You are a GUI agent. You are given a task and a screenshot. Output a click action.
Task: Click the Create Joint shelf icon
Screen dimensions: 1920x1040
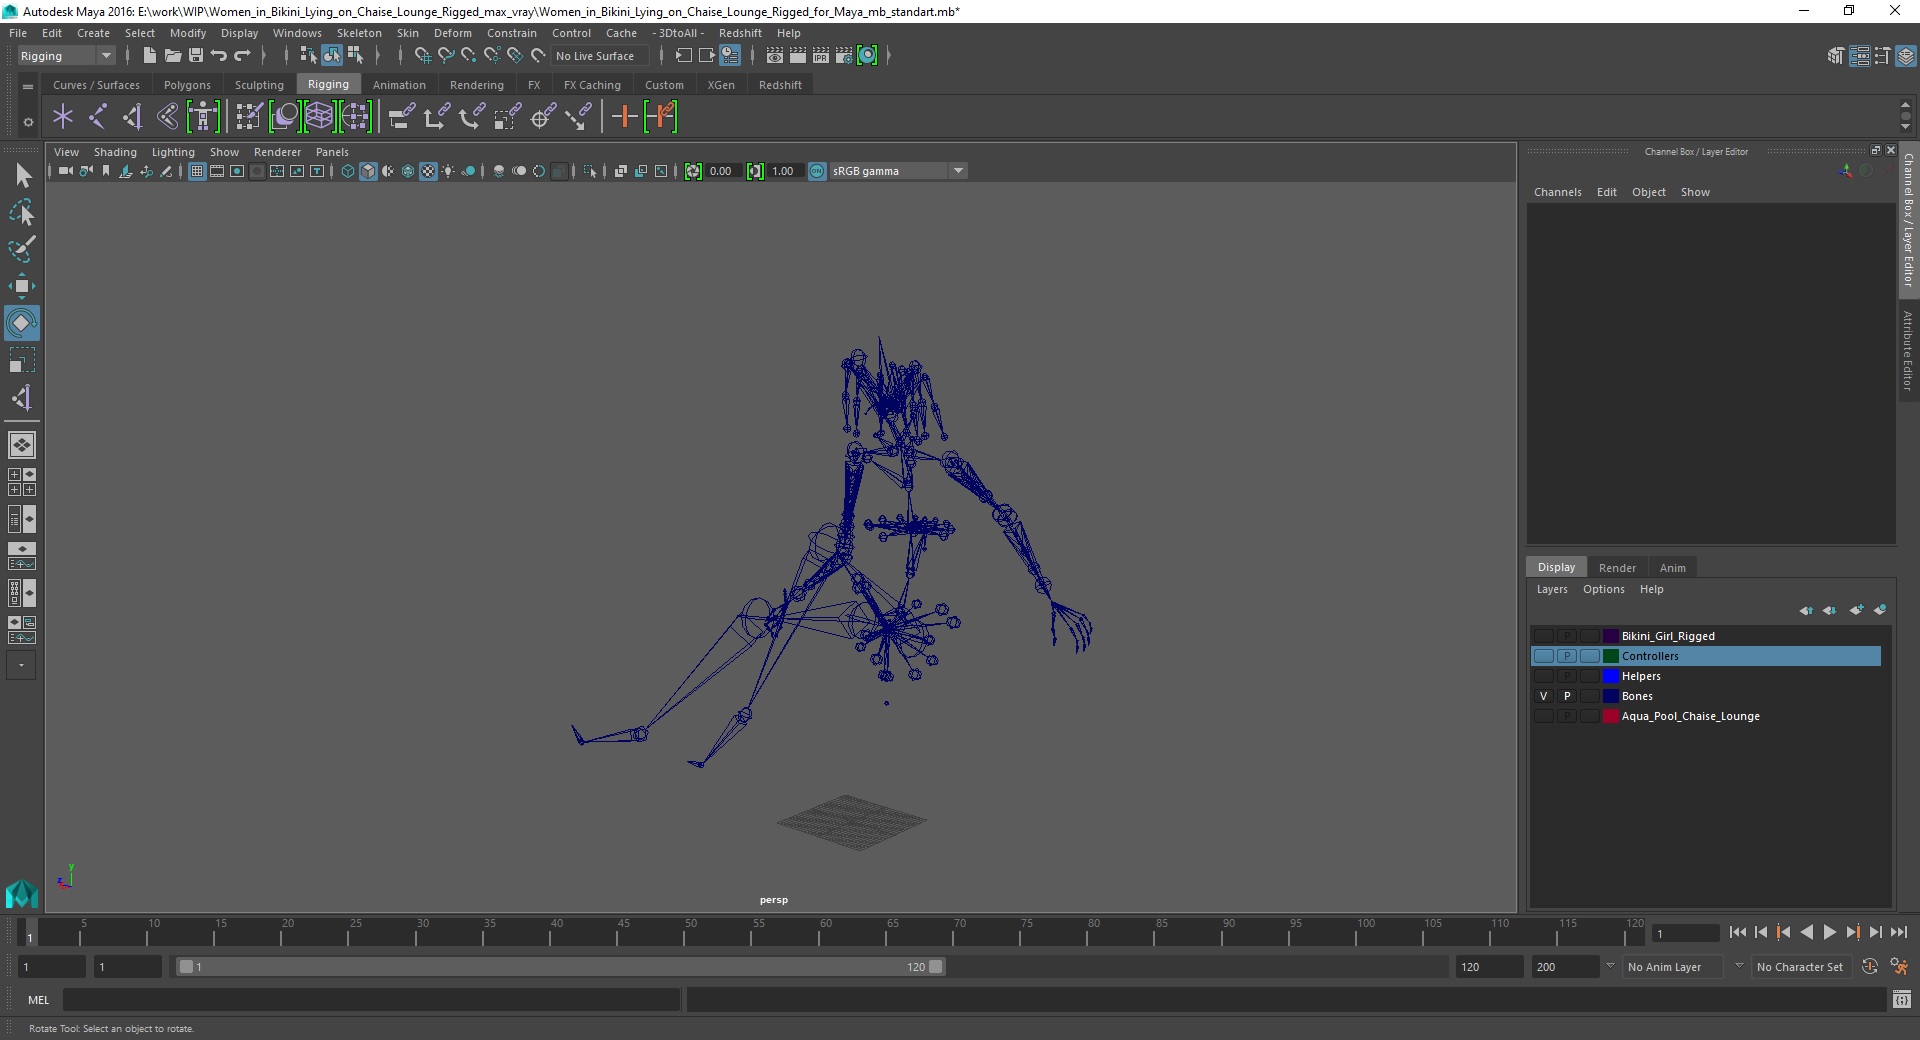click(x=98, y=117)
